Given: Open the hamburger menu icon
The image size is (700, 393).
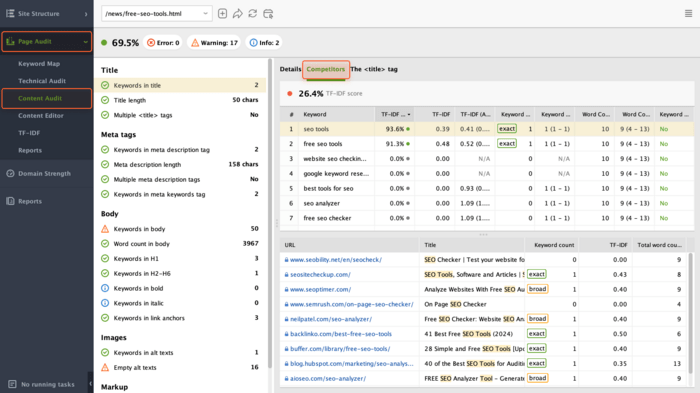Looking at the screenshot, I should [x=688, y=13].
